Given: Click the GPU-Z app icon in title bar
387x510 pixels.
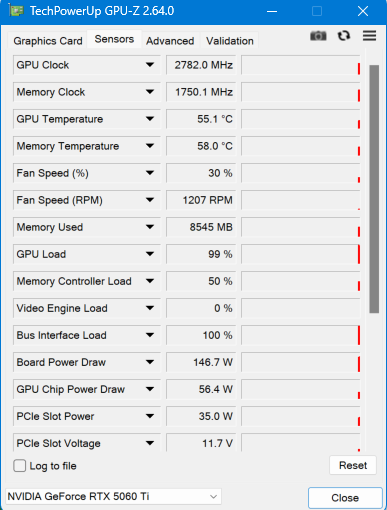Looking at the screenshot, I should pyautogui.click(x=16, y=11).
